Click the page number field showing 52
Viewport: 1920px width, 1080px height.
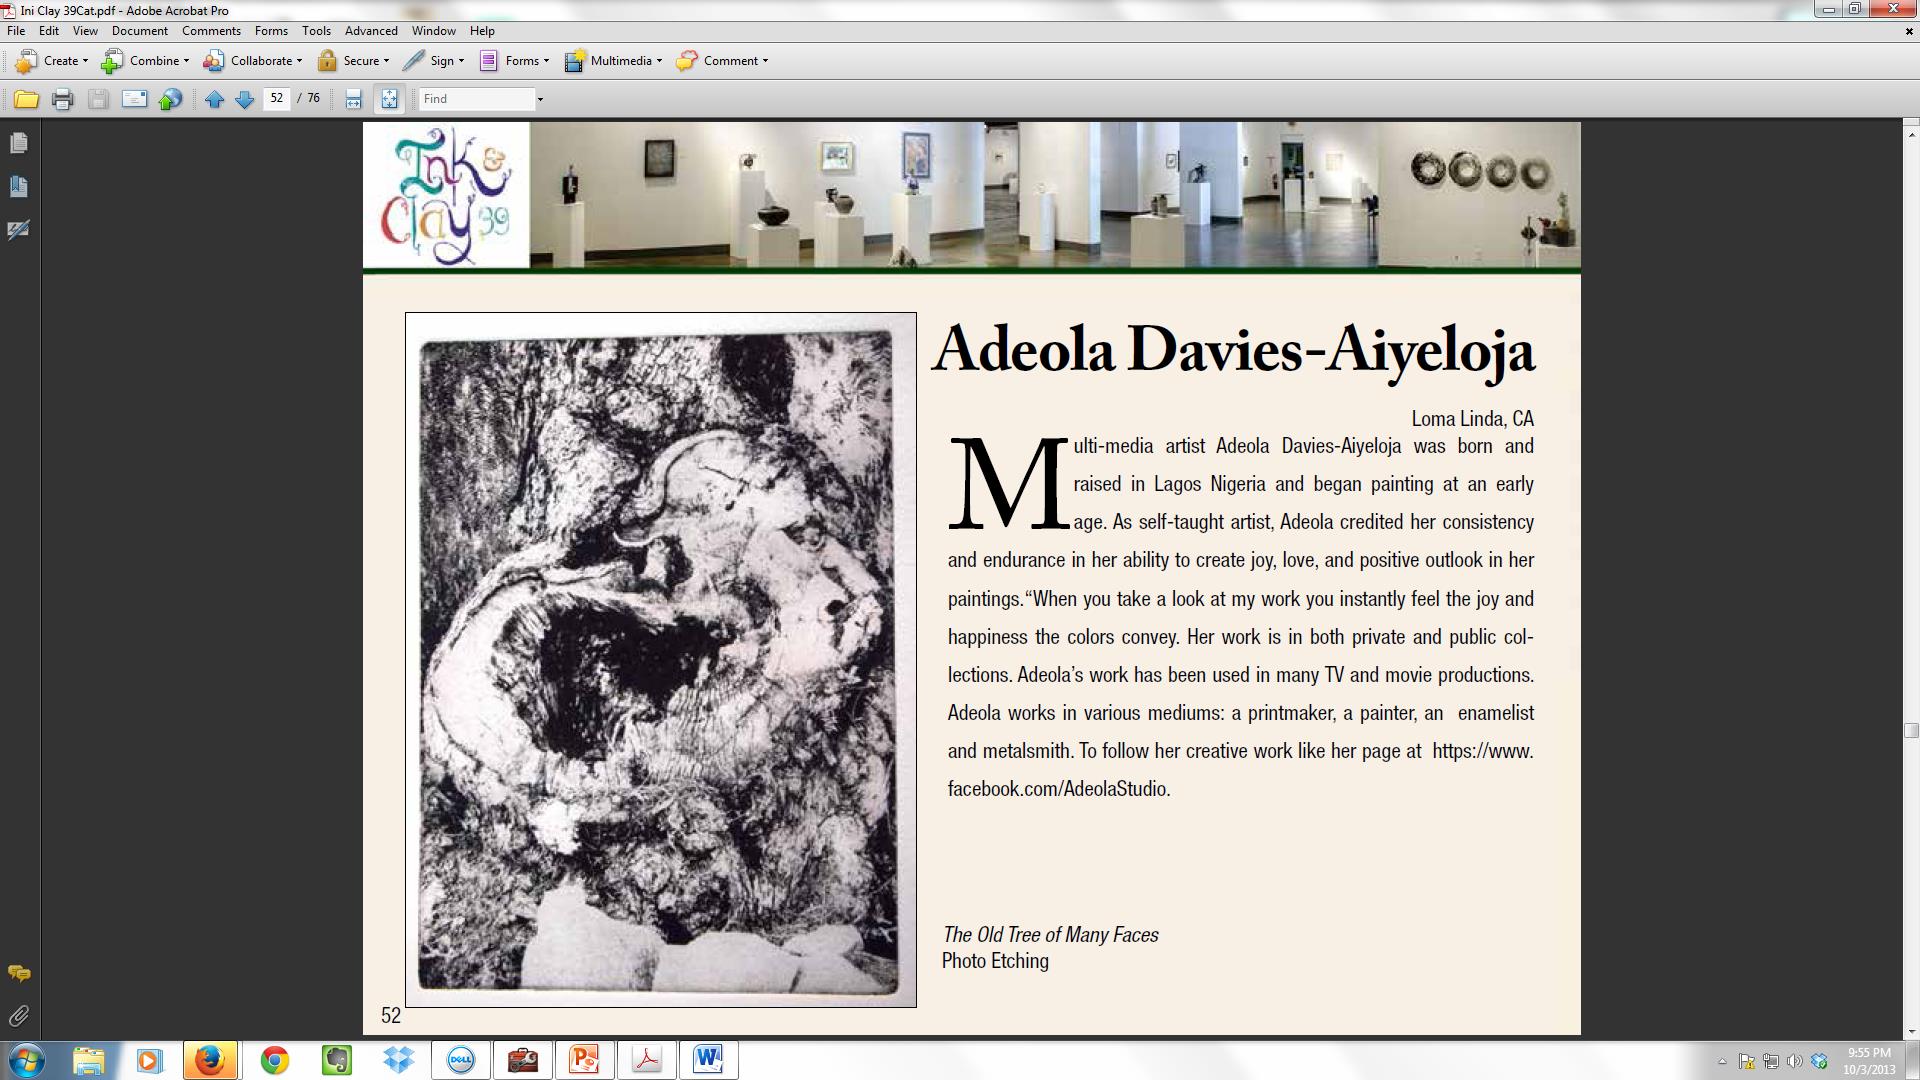(276, 98)
